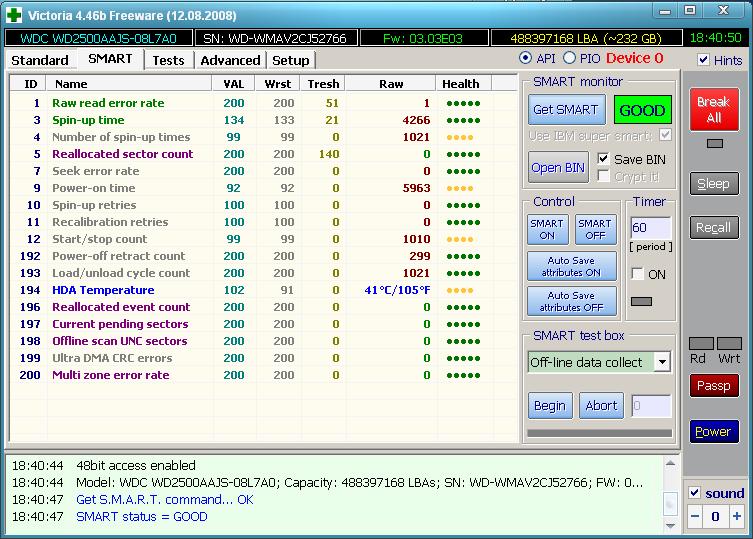Click the Sleep button
Screen dimensions: 753x539
[x=714, y=184]
